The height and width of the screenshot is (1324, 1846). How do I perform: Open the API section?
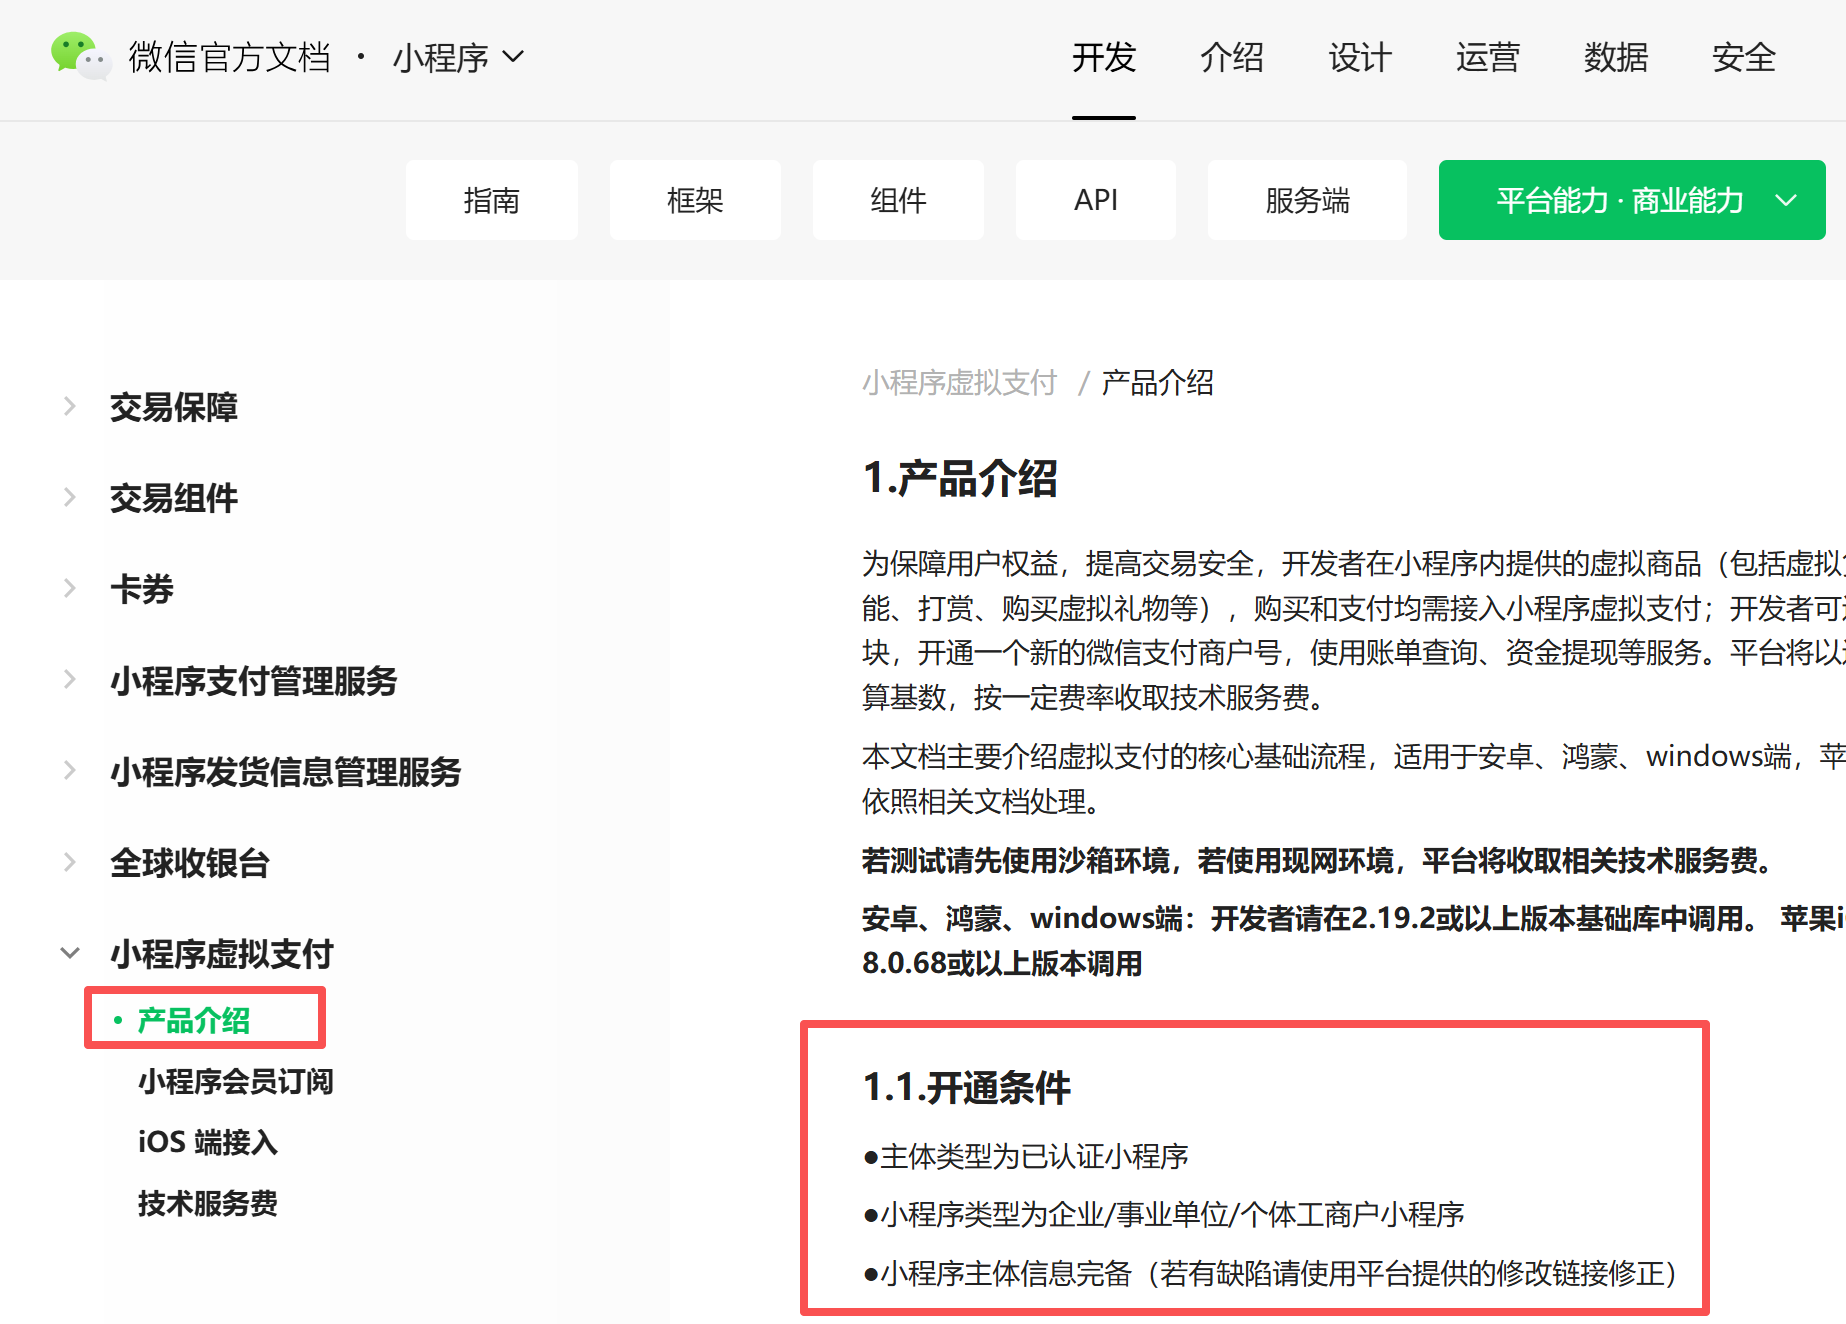click(x=1096, y=200)
